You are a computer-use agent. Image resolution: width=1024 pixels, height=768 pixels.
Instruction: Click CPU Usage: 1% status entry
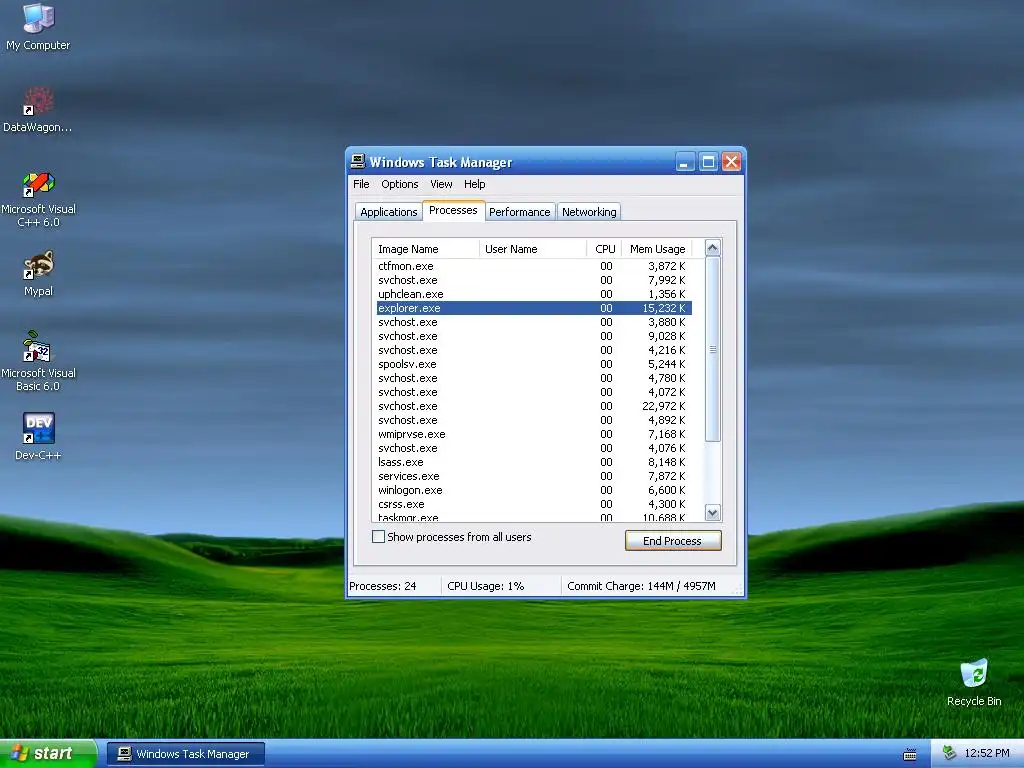[x=486, y=586]
